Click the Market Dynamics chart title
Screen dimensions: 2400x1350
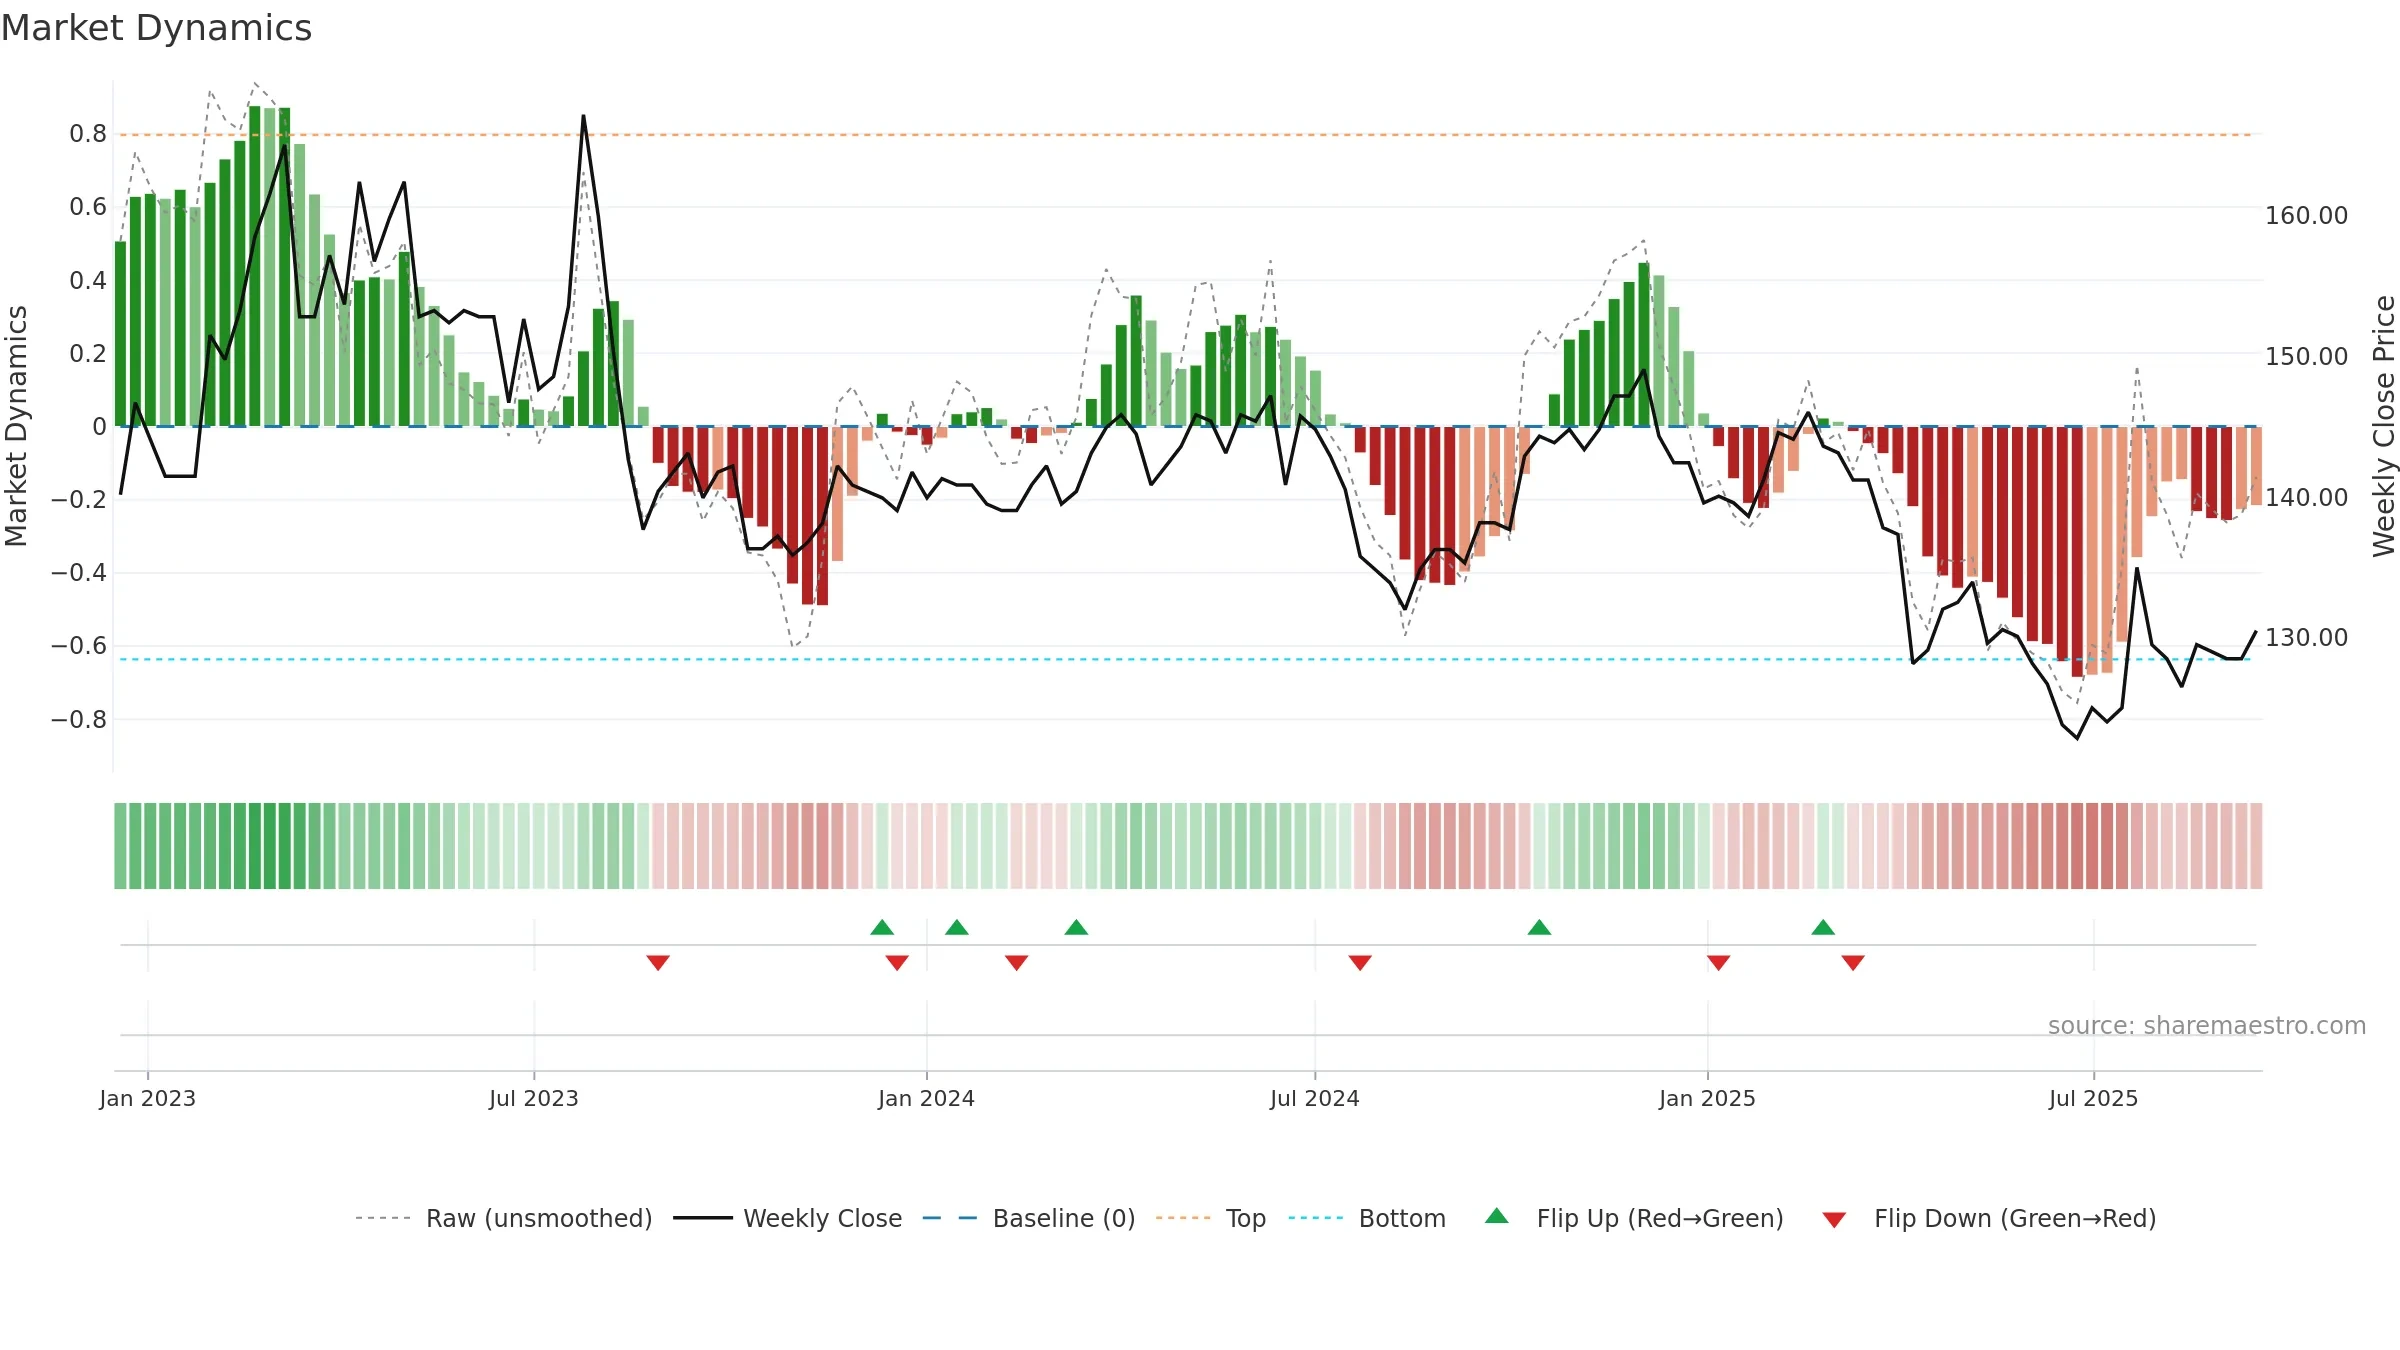[156, 28]
